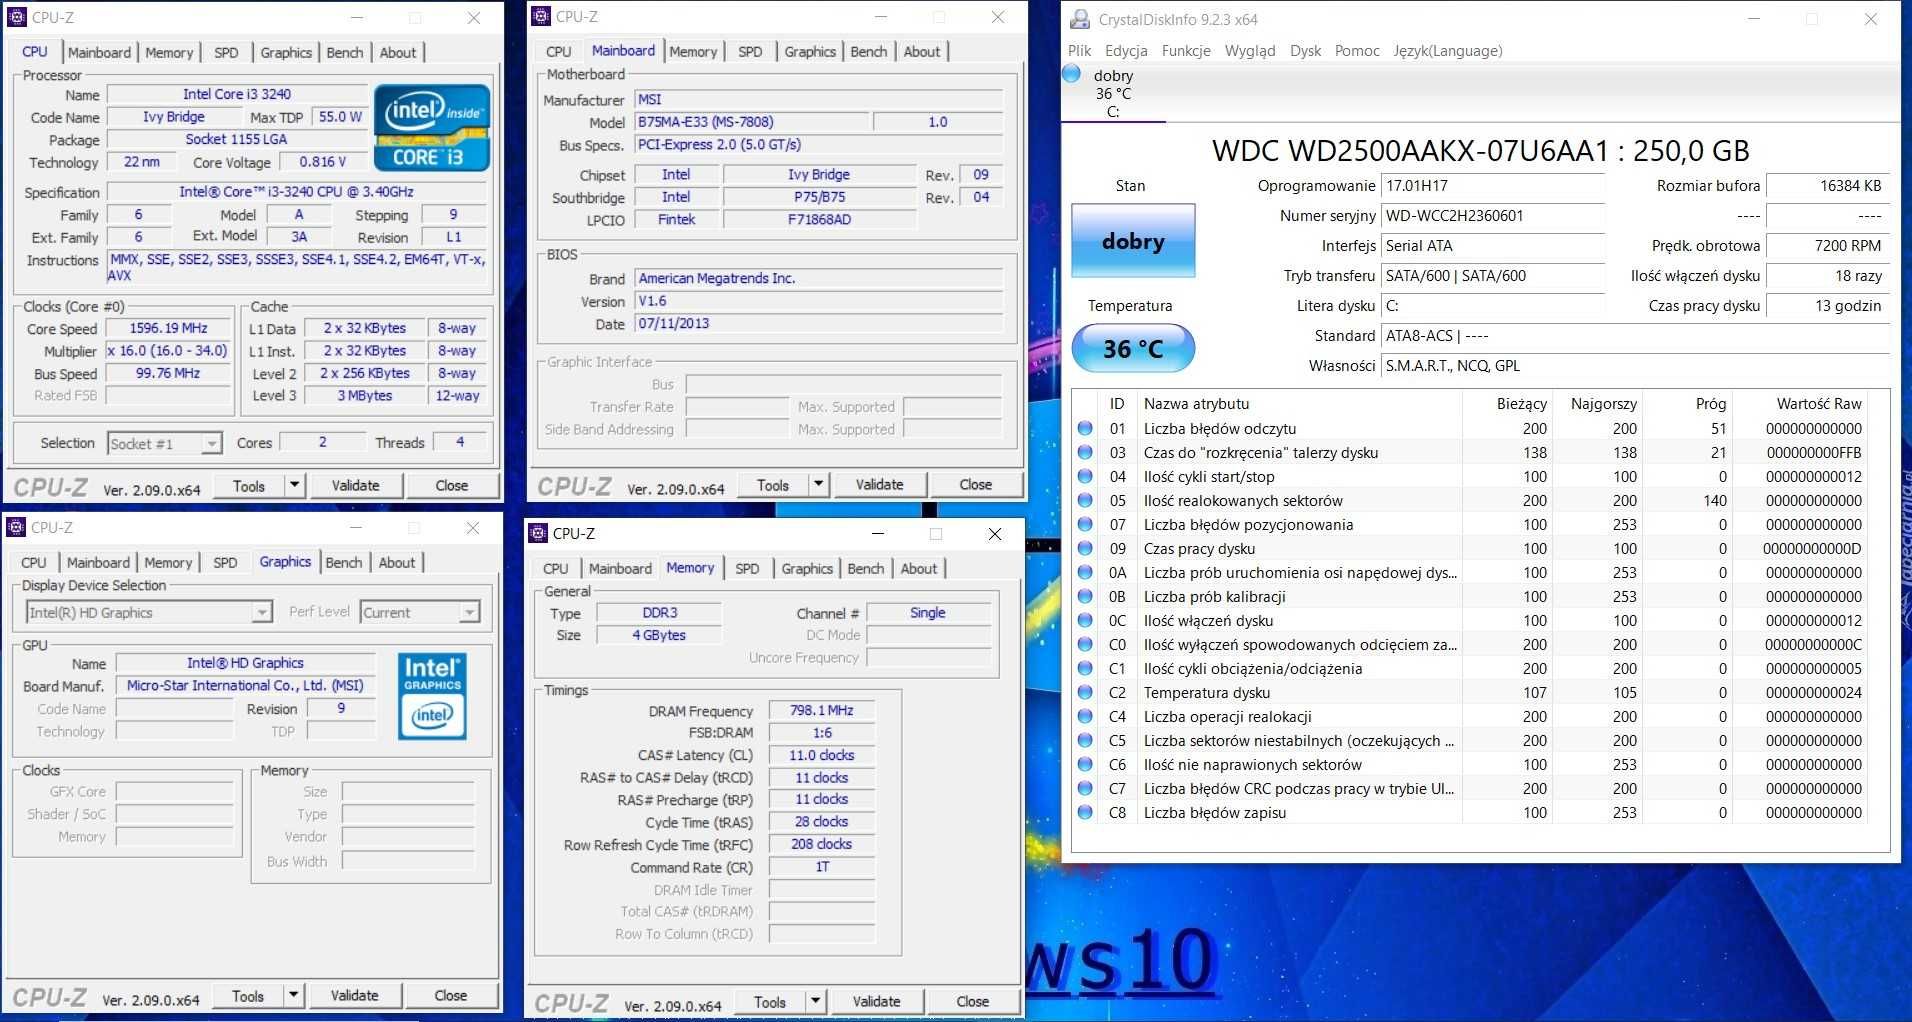Open the Plik menu in CrystalDiskInfo
1912x1022 pixels.
tap(1080, 50)
